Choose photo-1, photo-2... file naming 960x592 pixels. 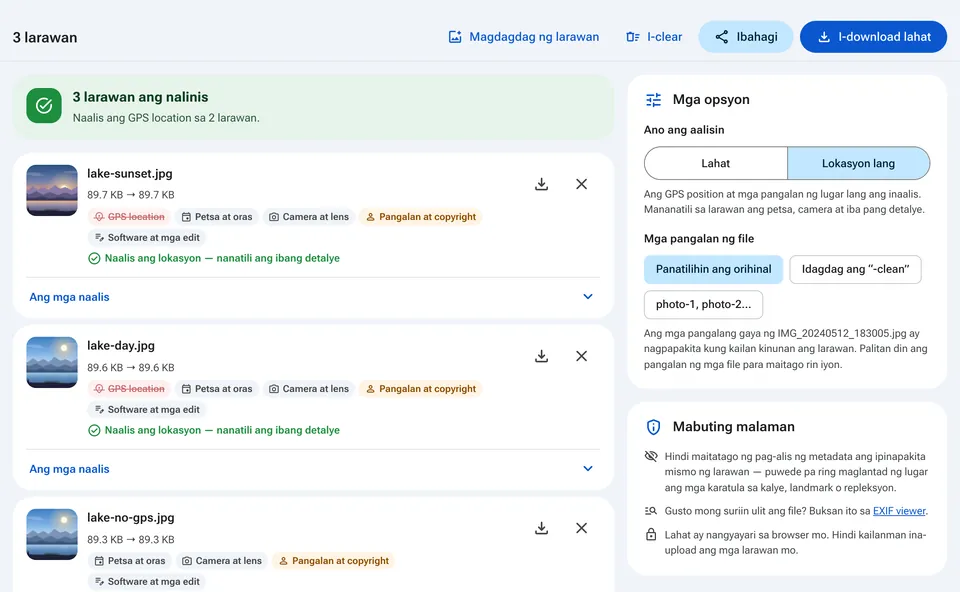(703, 304)
